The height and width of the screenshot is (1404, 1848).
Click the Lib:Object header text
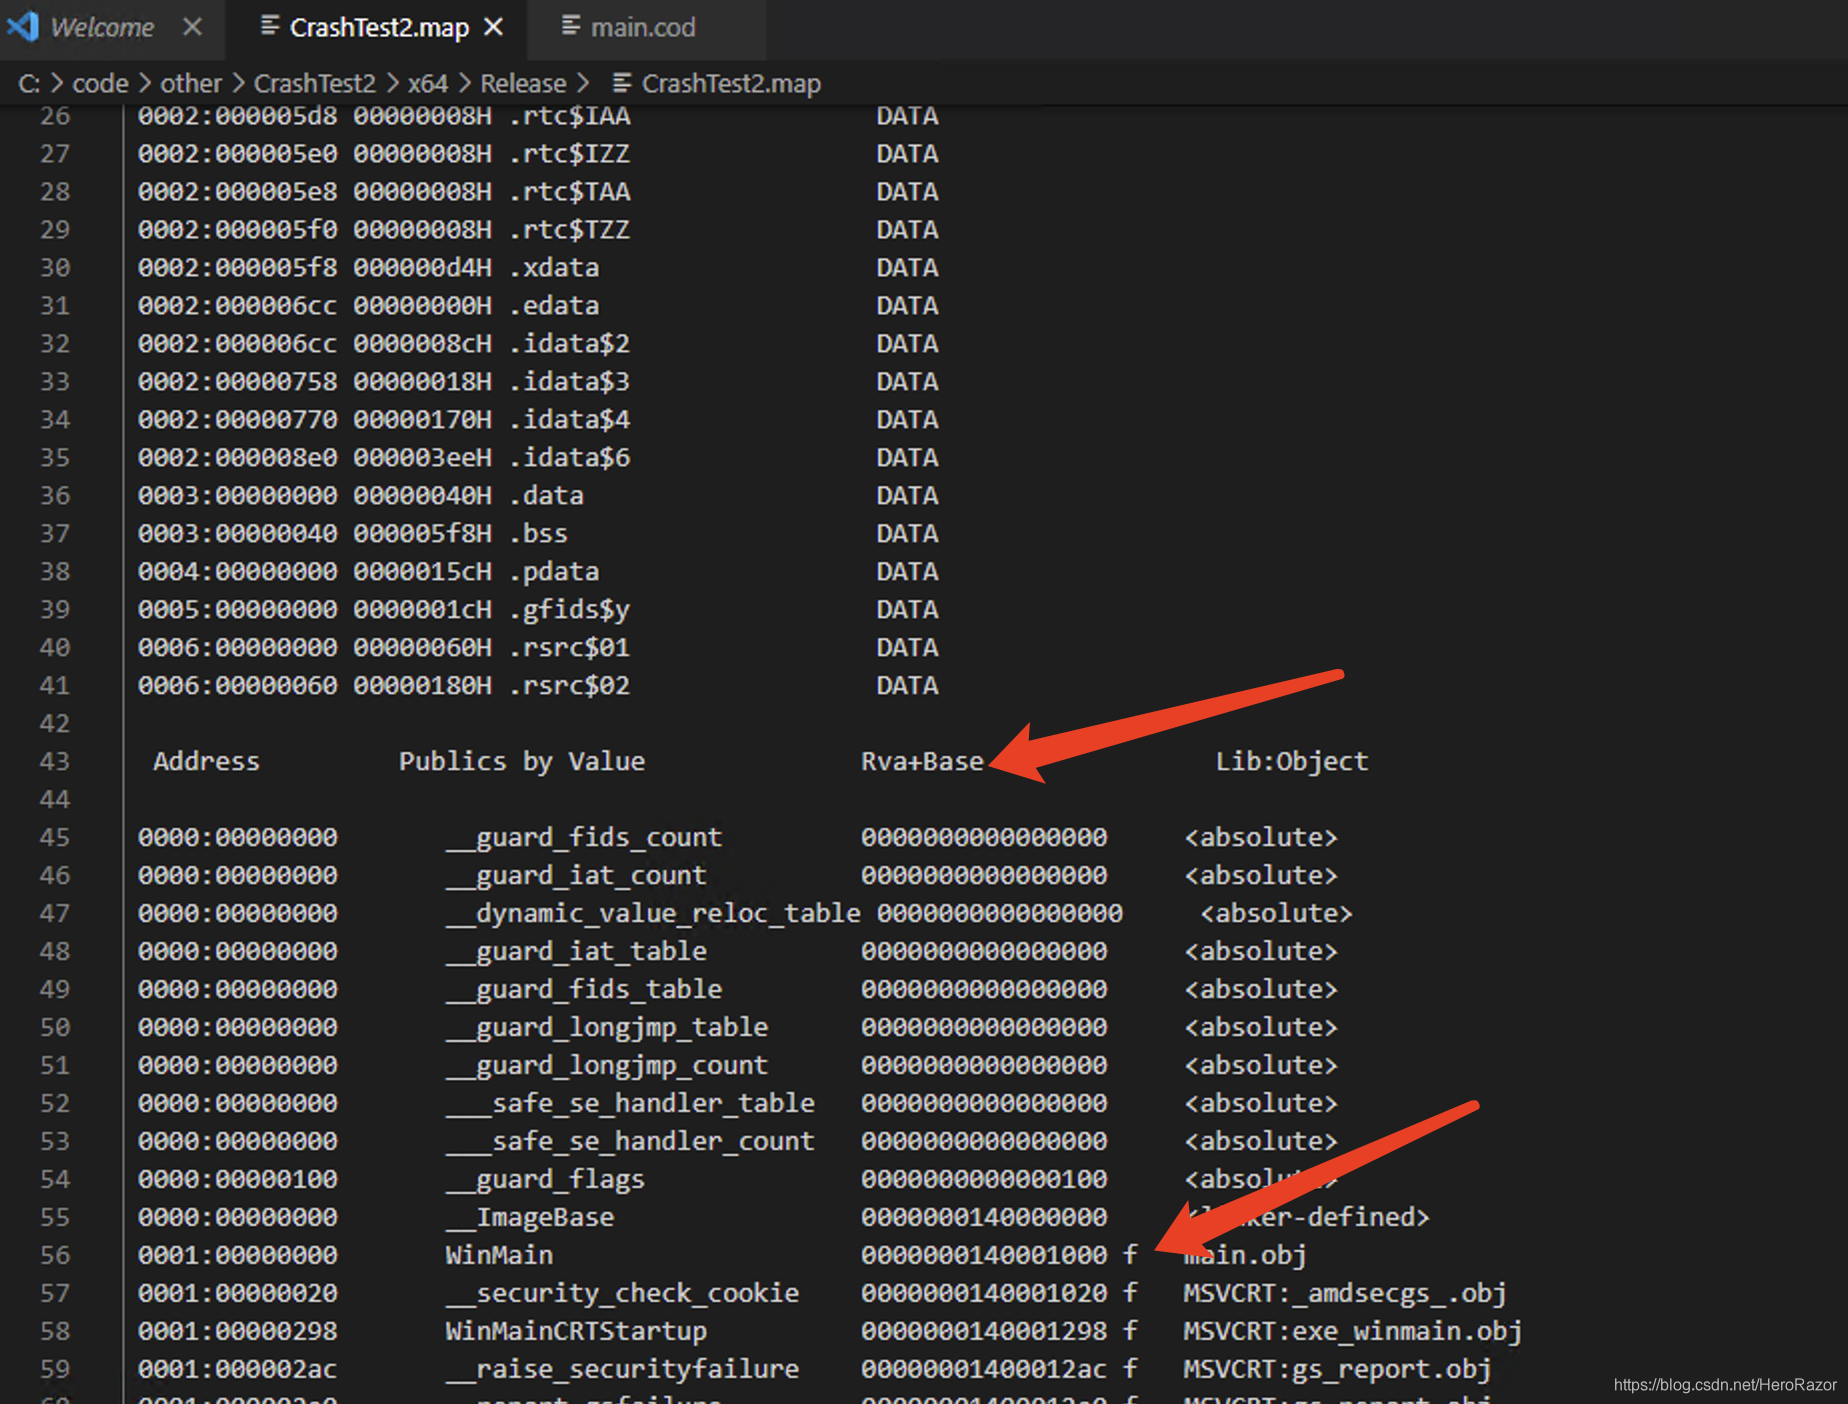(1292, 761)
